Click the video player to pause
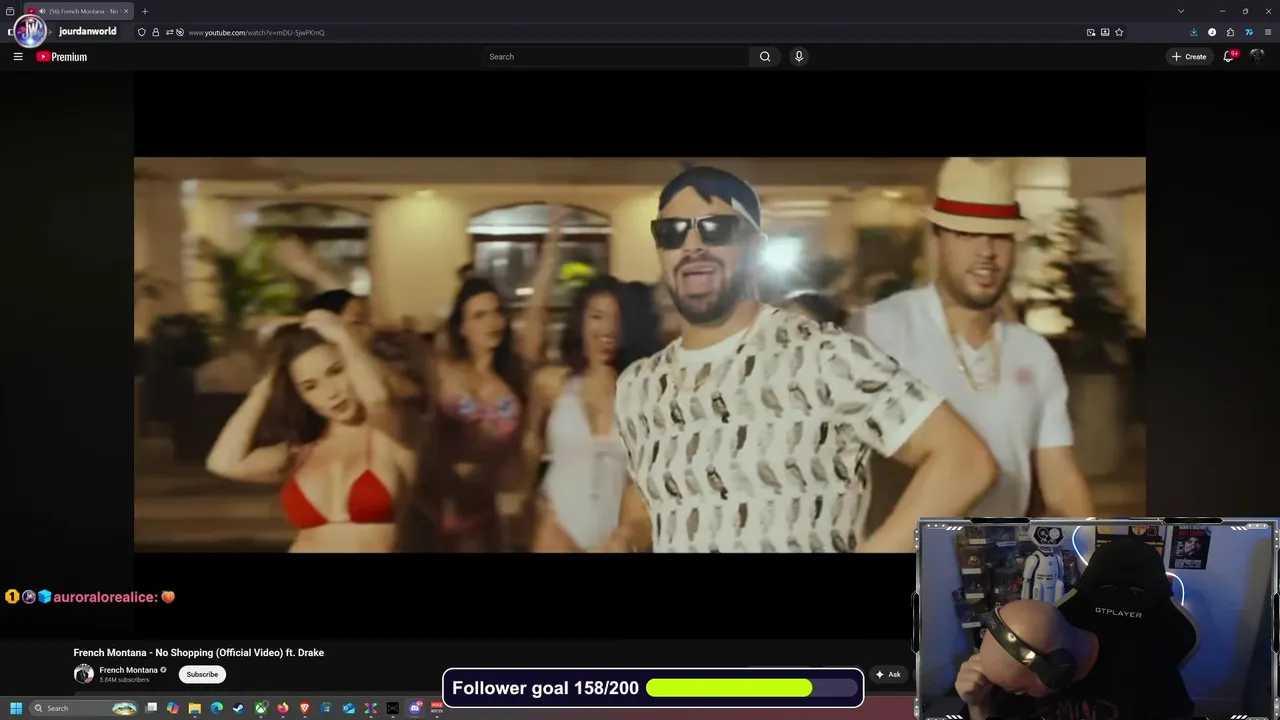 click(x=640, y=355)
